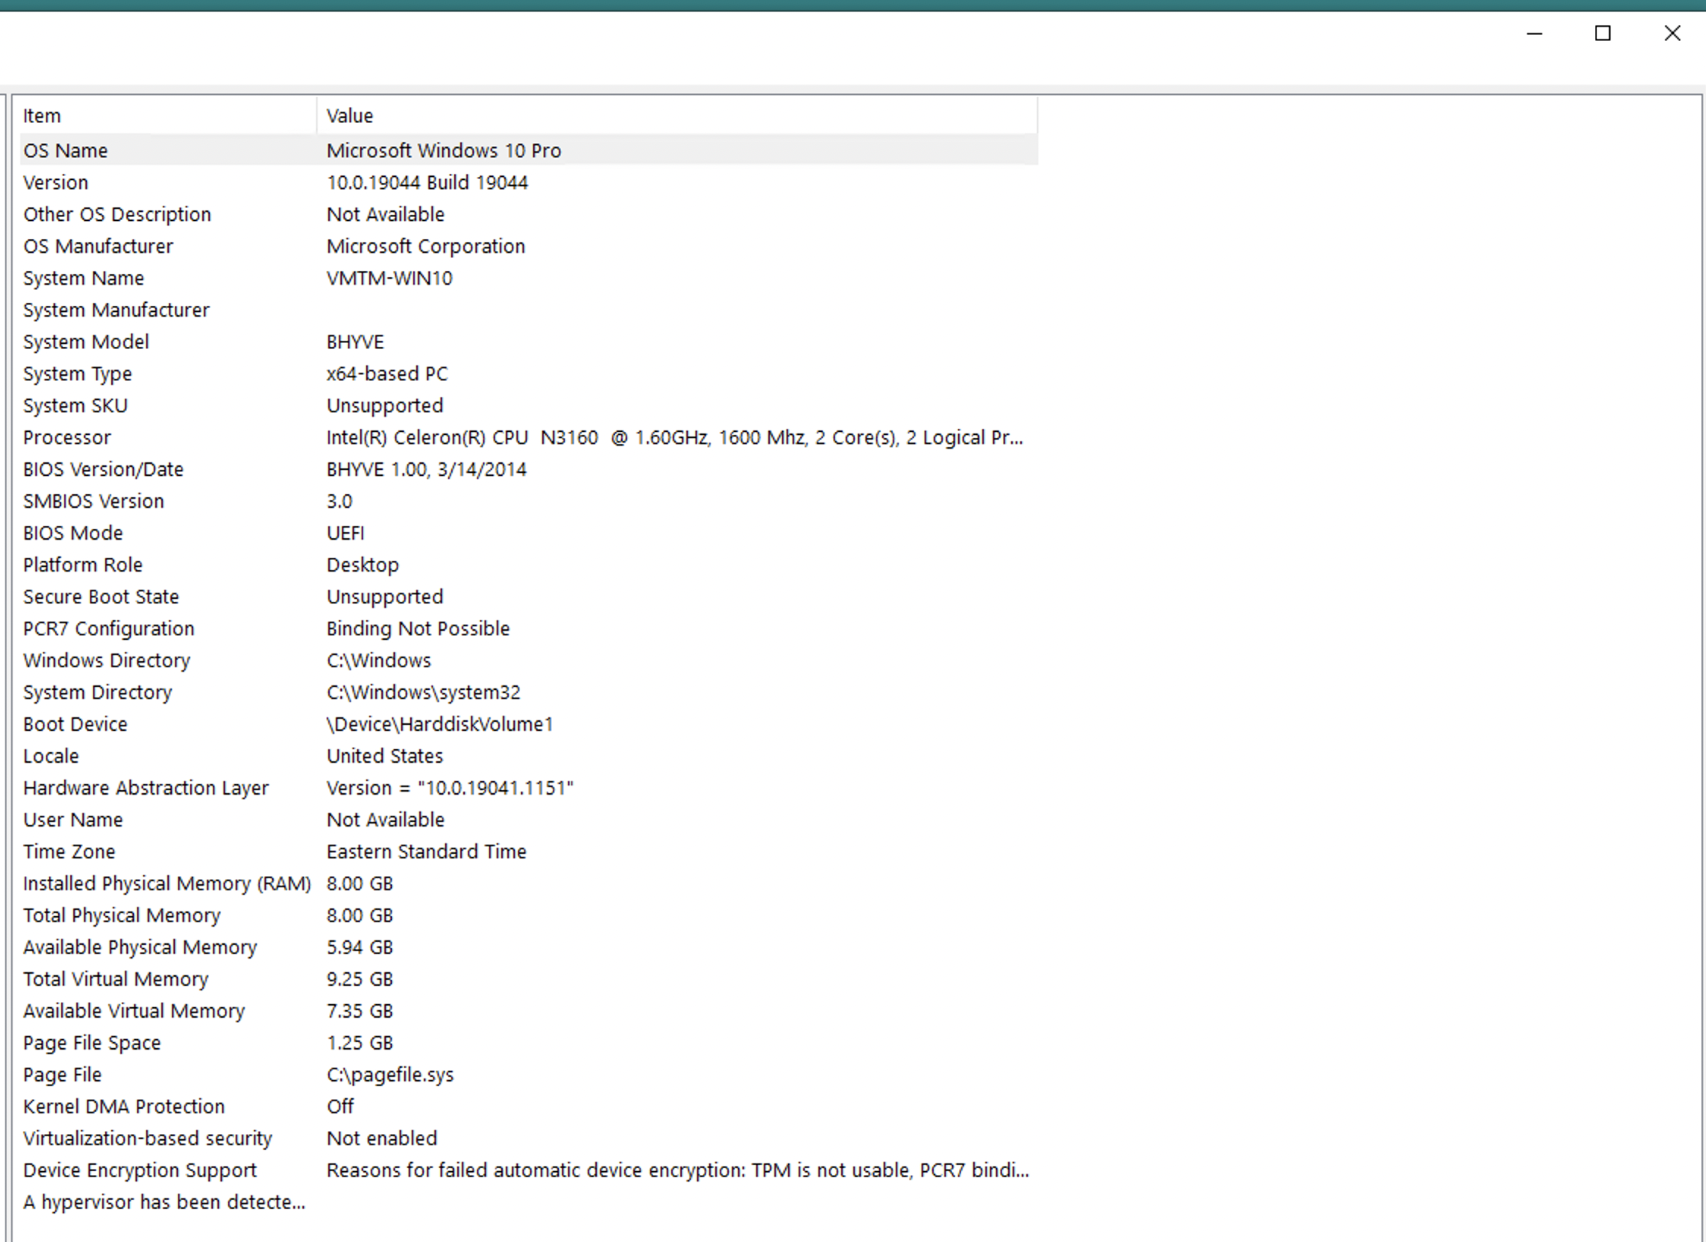Image resolution: width=1706 pixels, height=1242 pixels.
Task: Select SMBIOS Version row
Action: click(528, 501)
